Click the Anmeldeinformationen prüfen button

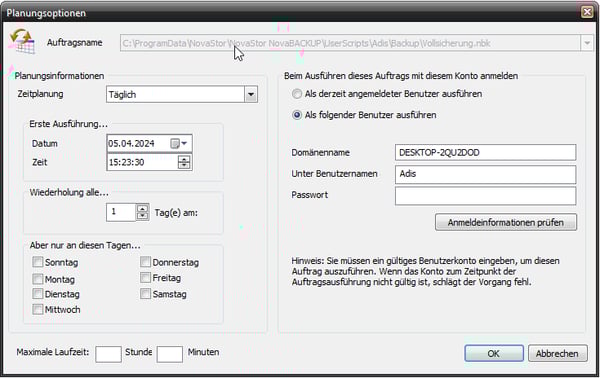pos(505,222)
